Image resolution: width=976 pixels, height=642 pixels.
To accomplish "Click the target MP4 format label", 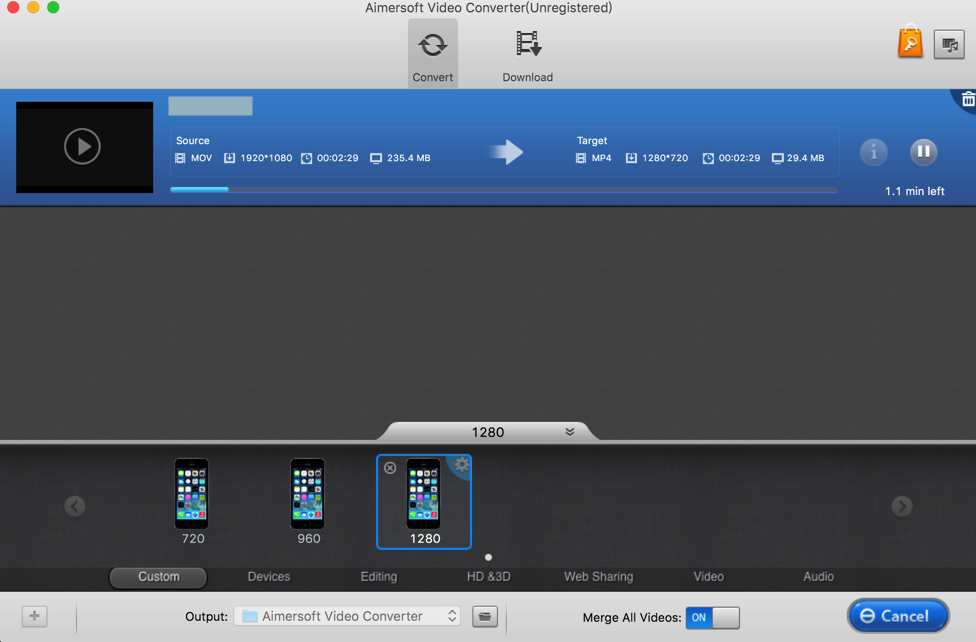I will point(601,158).
